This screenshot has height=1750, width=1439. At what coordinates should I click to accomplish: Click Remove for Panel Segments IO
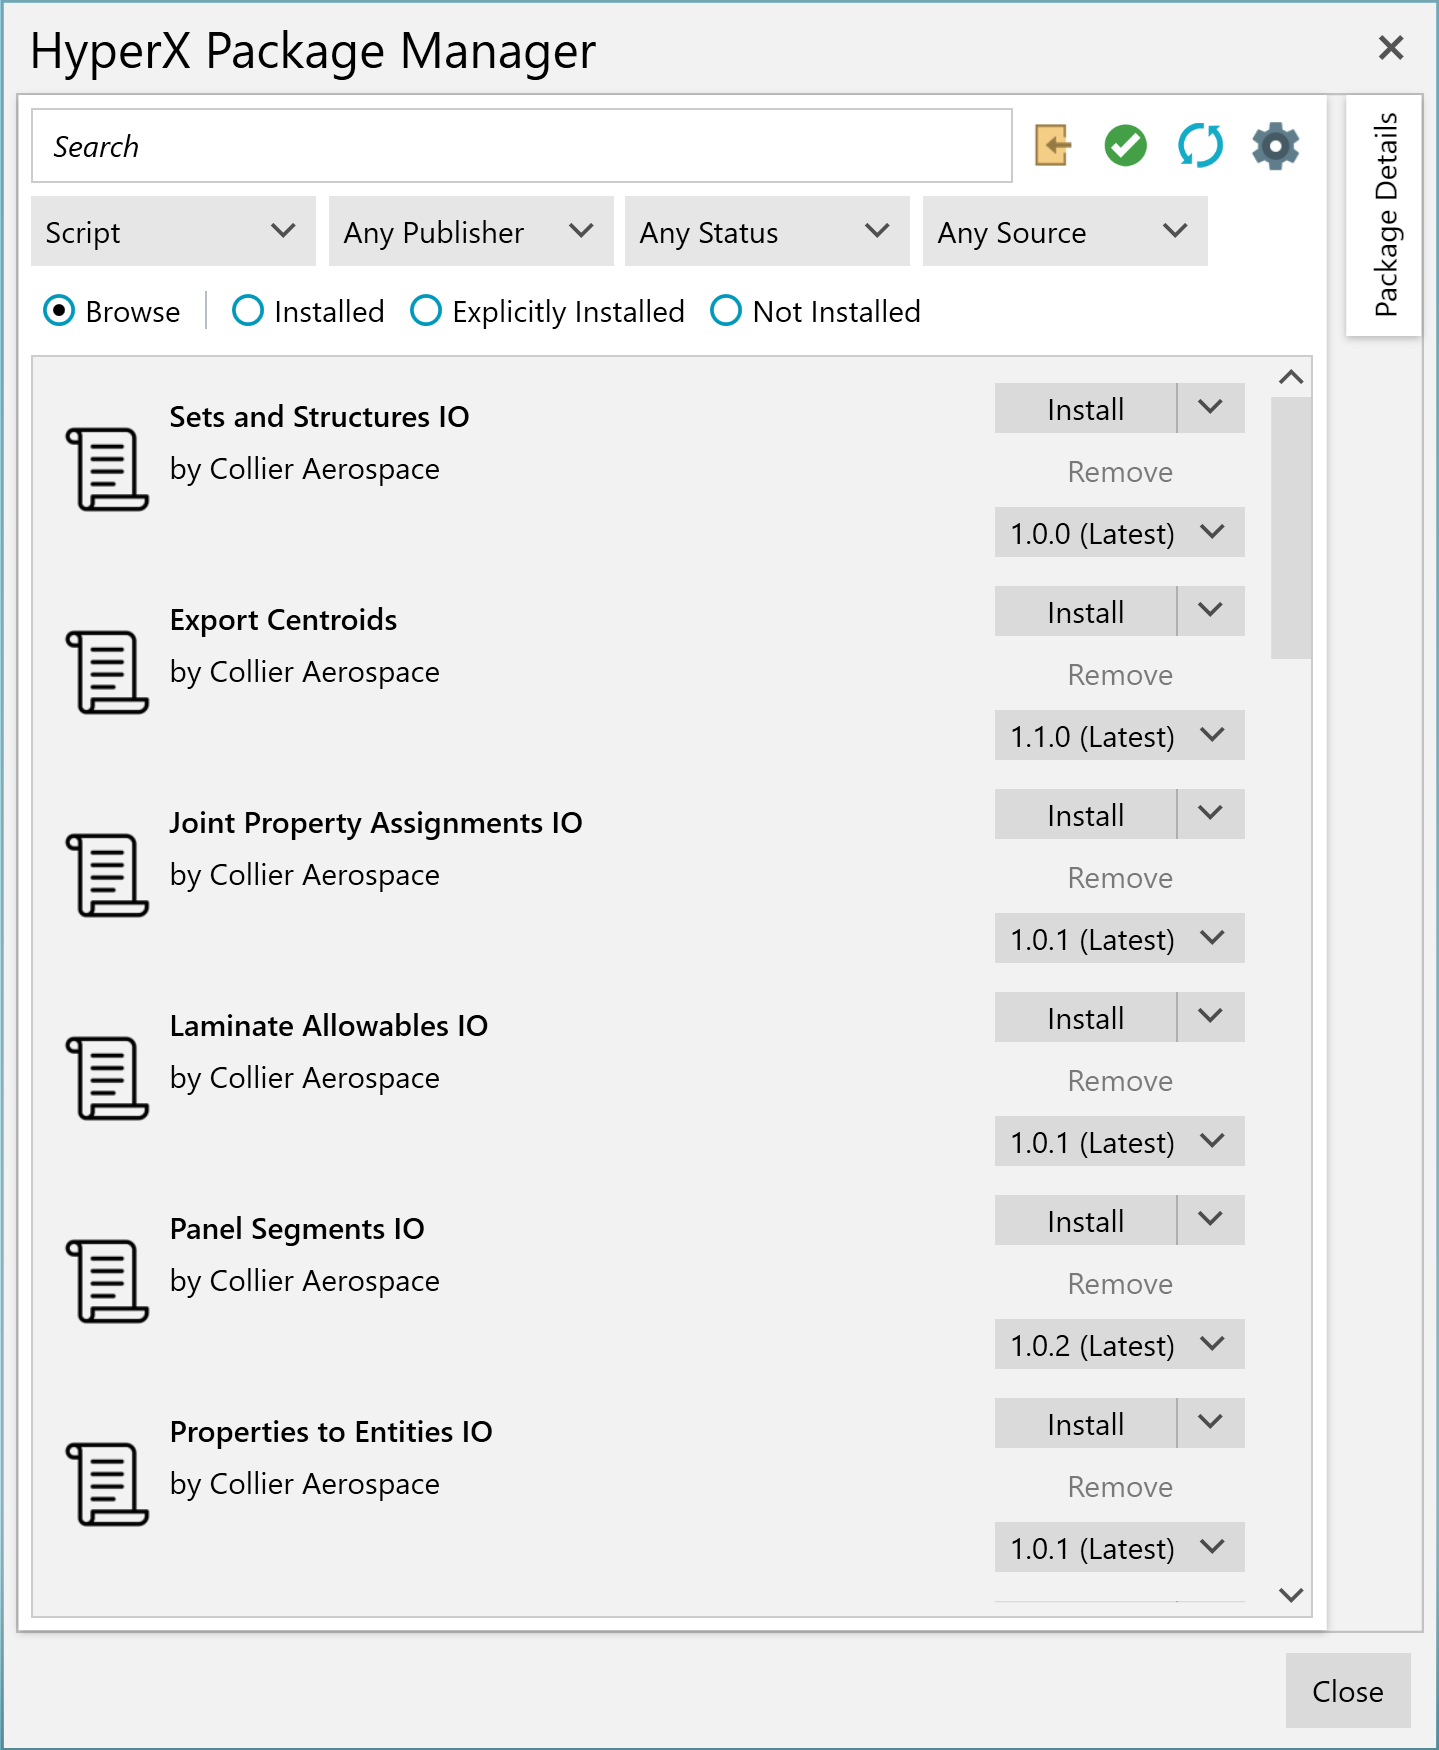coord(1120,1284)
